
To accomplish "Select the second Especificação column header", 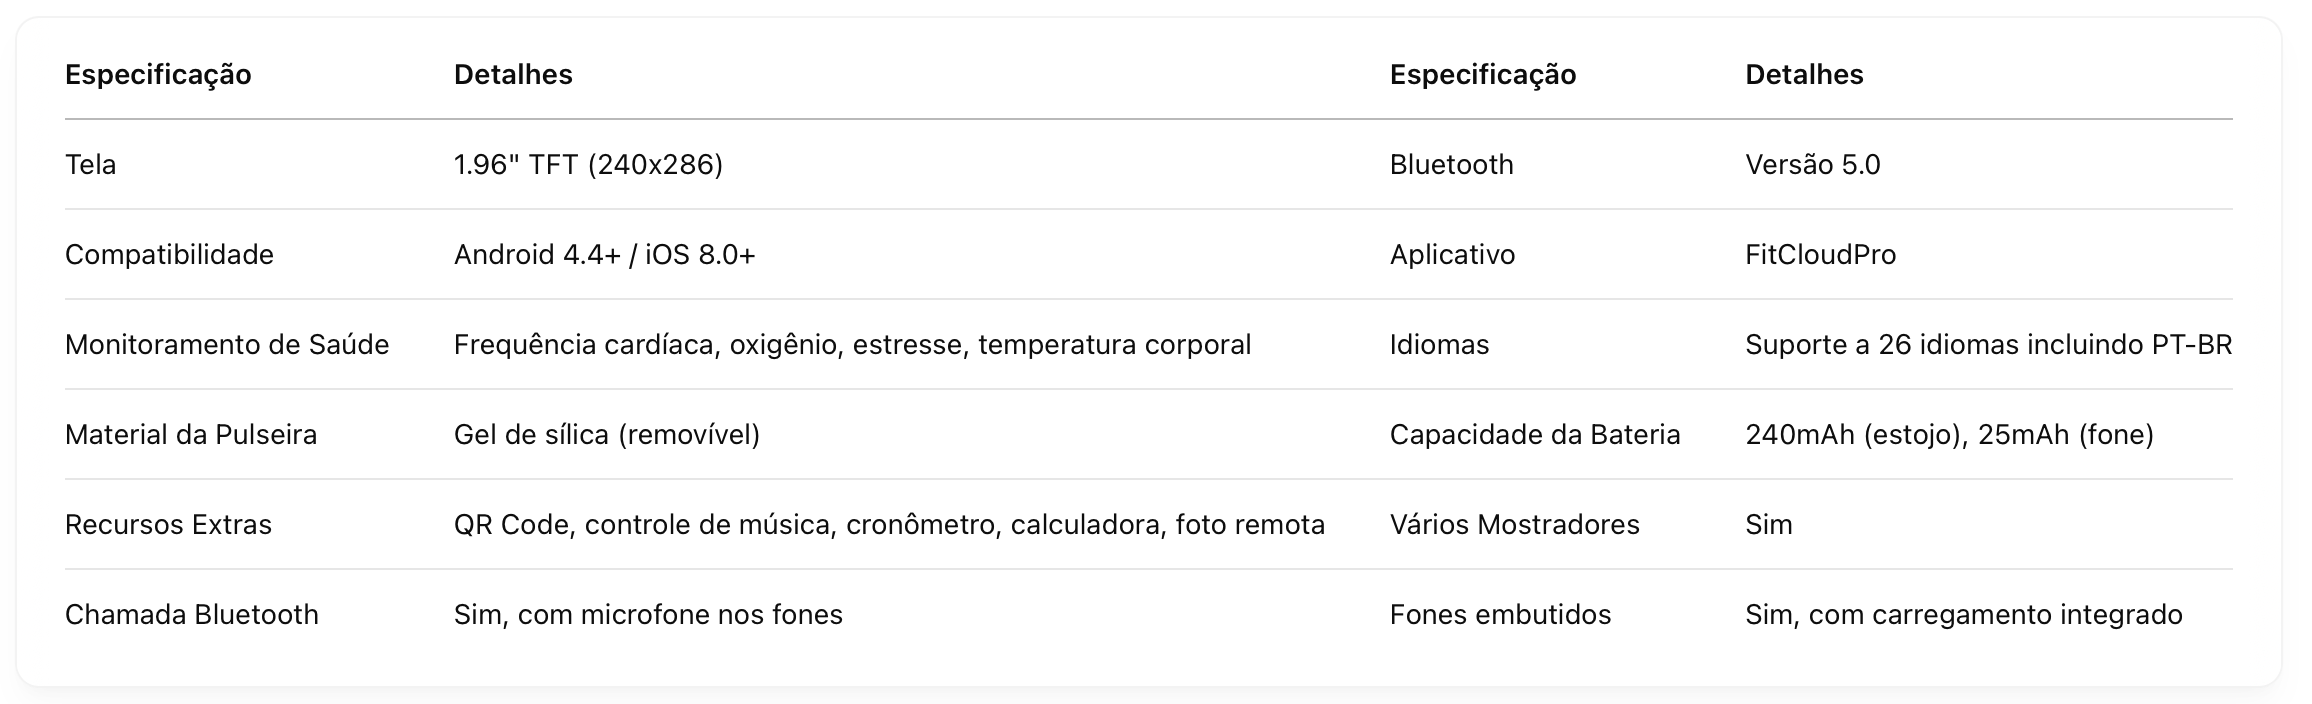I will pyautogui.click(x=1483, y=75).
